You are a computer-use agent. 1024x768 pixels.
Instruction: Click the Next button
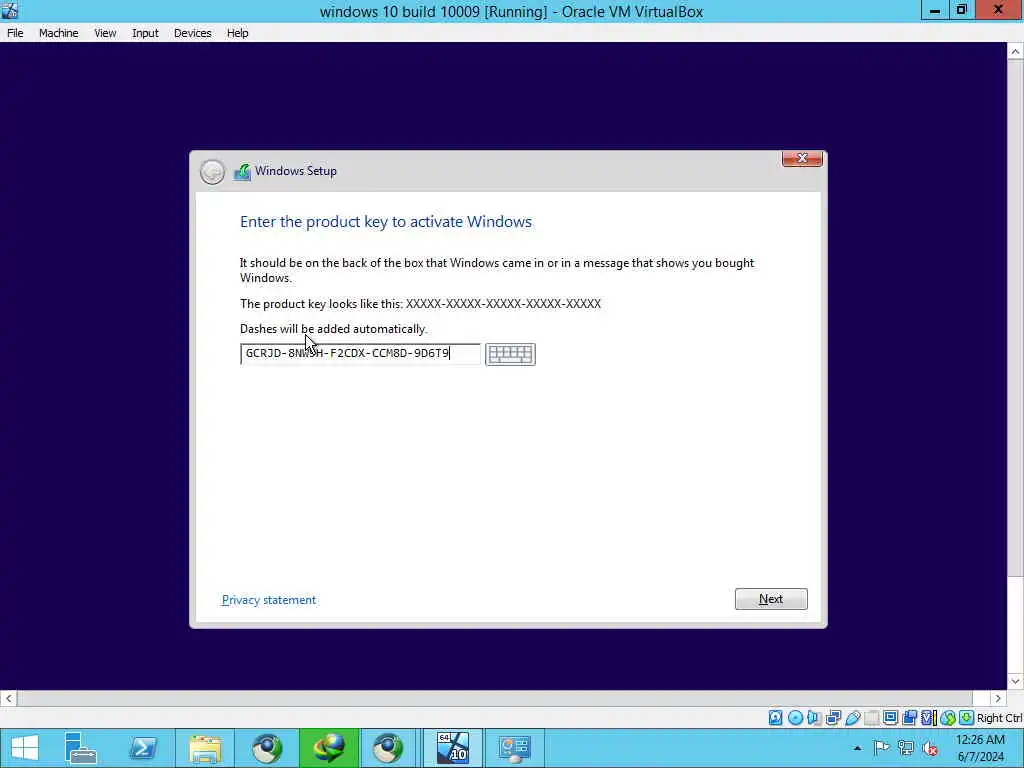coord(771,599)
